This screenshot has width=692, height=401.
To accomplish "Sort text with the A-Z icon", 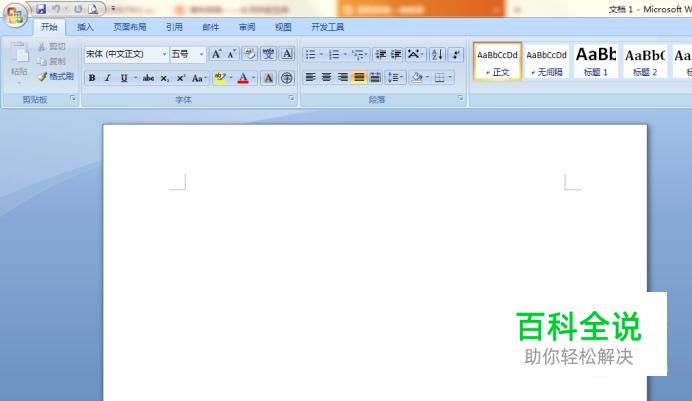I will tap(437, 54).
